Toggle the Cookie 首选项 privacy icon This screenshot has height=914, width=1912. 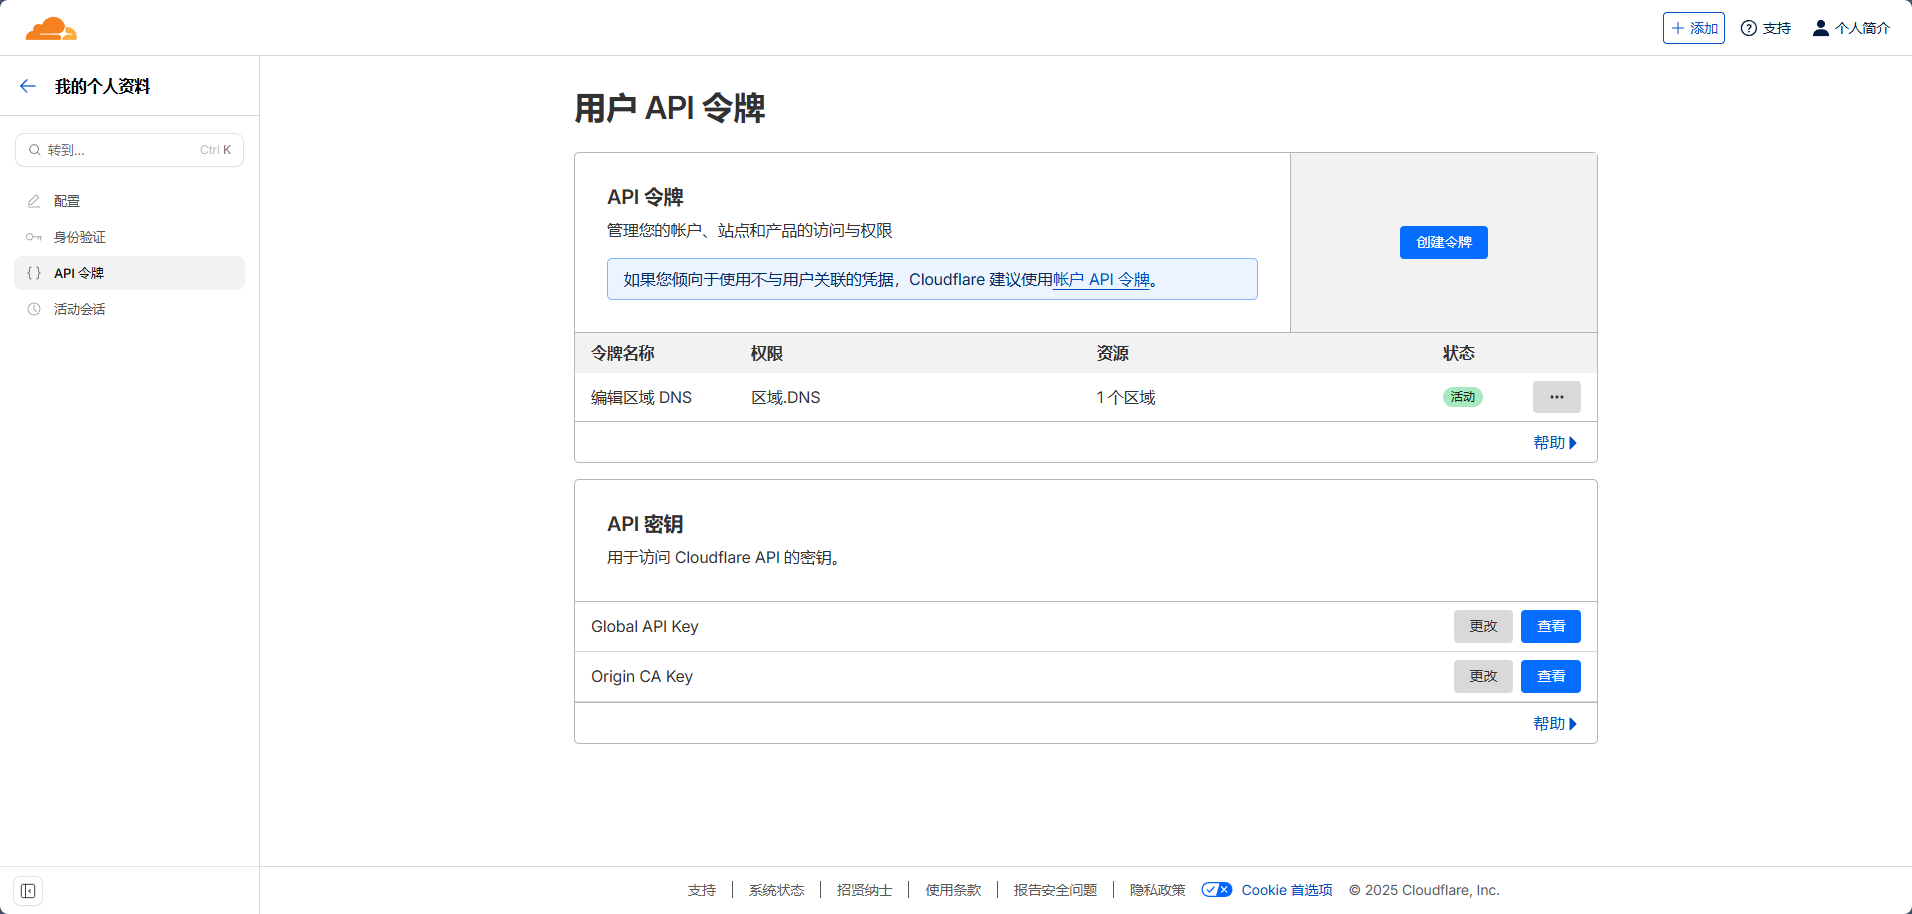tap(1216, 890)
